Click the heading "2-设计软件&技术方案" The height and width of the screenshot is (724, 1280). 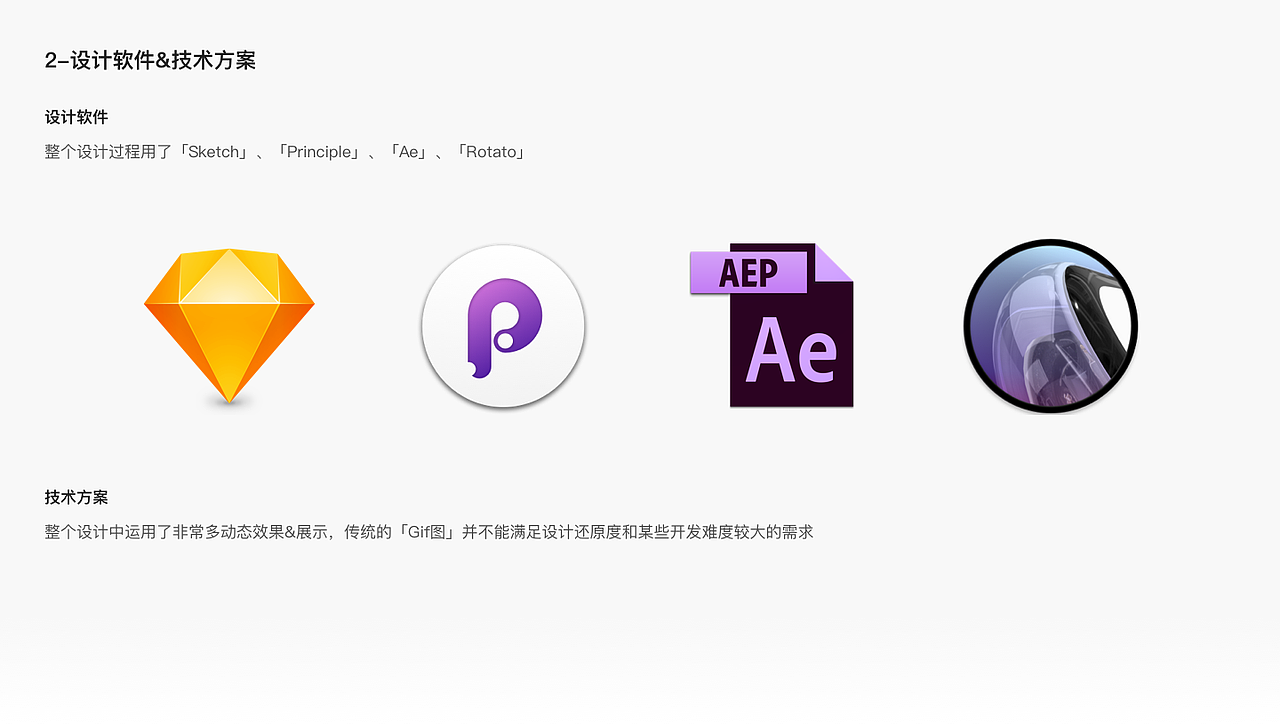click(x=150, y=60)
